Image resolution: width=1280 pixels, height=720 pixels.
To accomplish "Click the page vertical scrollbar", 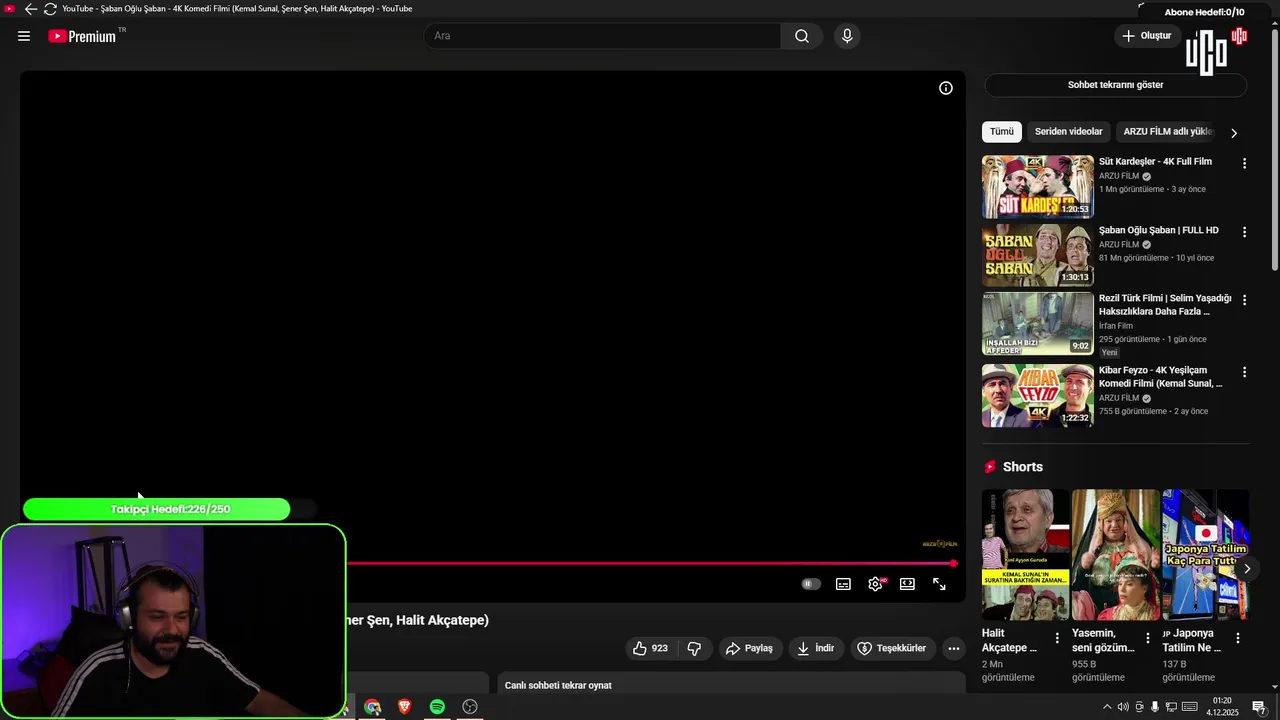I will [x=1274, y=150].
